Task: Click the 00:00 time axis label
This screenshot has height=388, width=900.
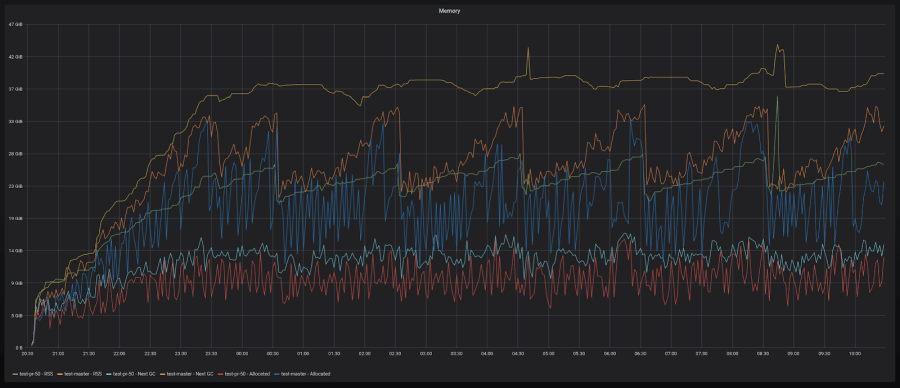Action: [x=242, y=354]
